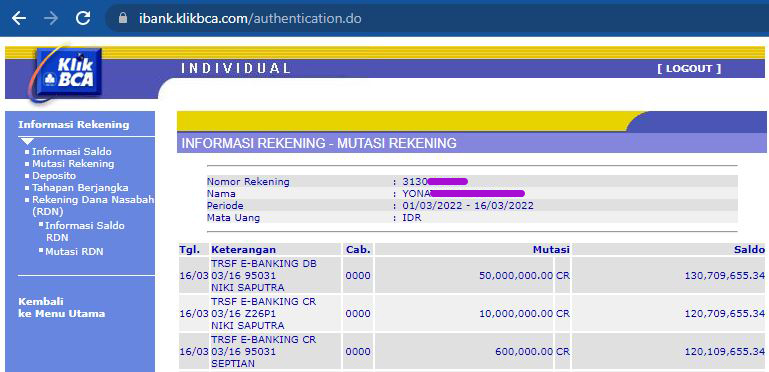Click the 50,000,000.00 mutasi amount
This screenshot has width=769, height=372.
(516, 275)
